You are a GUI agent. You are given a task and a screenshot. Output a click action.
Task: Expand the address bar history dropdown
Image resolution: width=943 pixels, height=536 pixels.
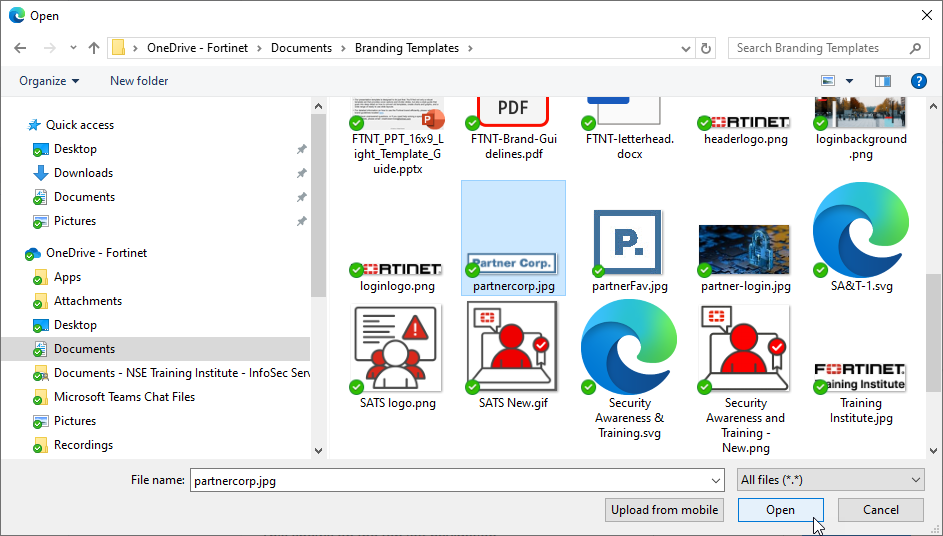tap(685, 49)
